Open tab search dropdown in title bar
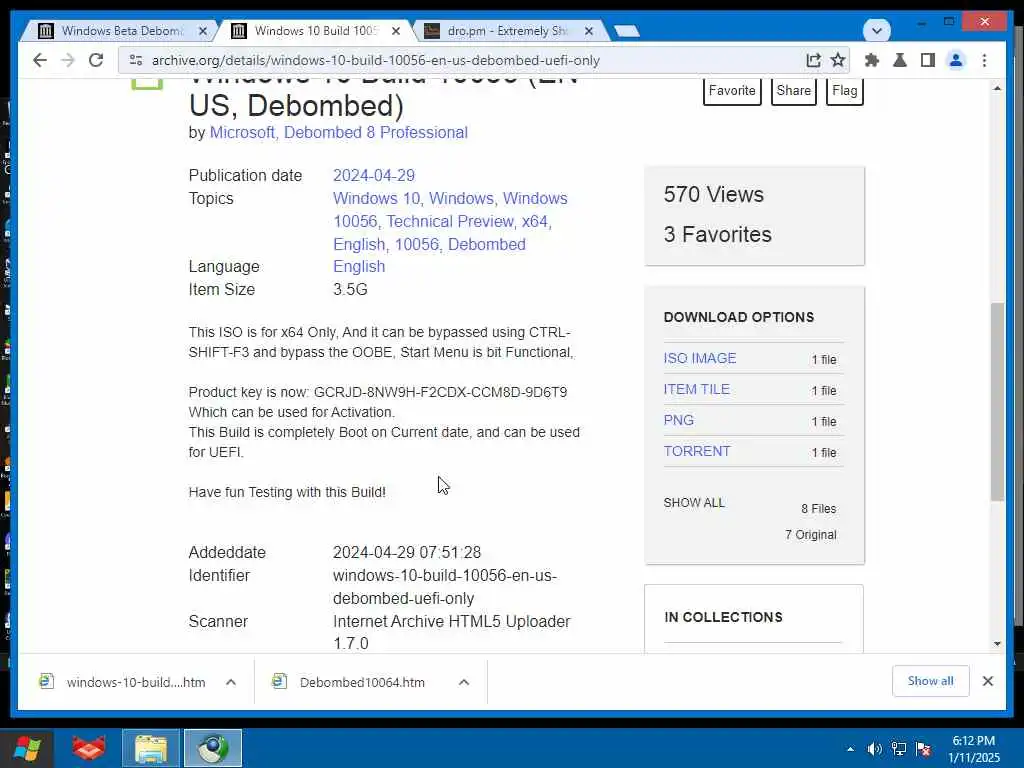This screenshot has width=1024, height=768. click(876, 30)
